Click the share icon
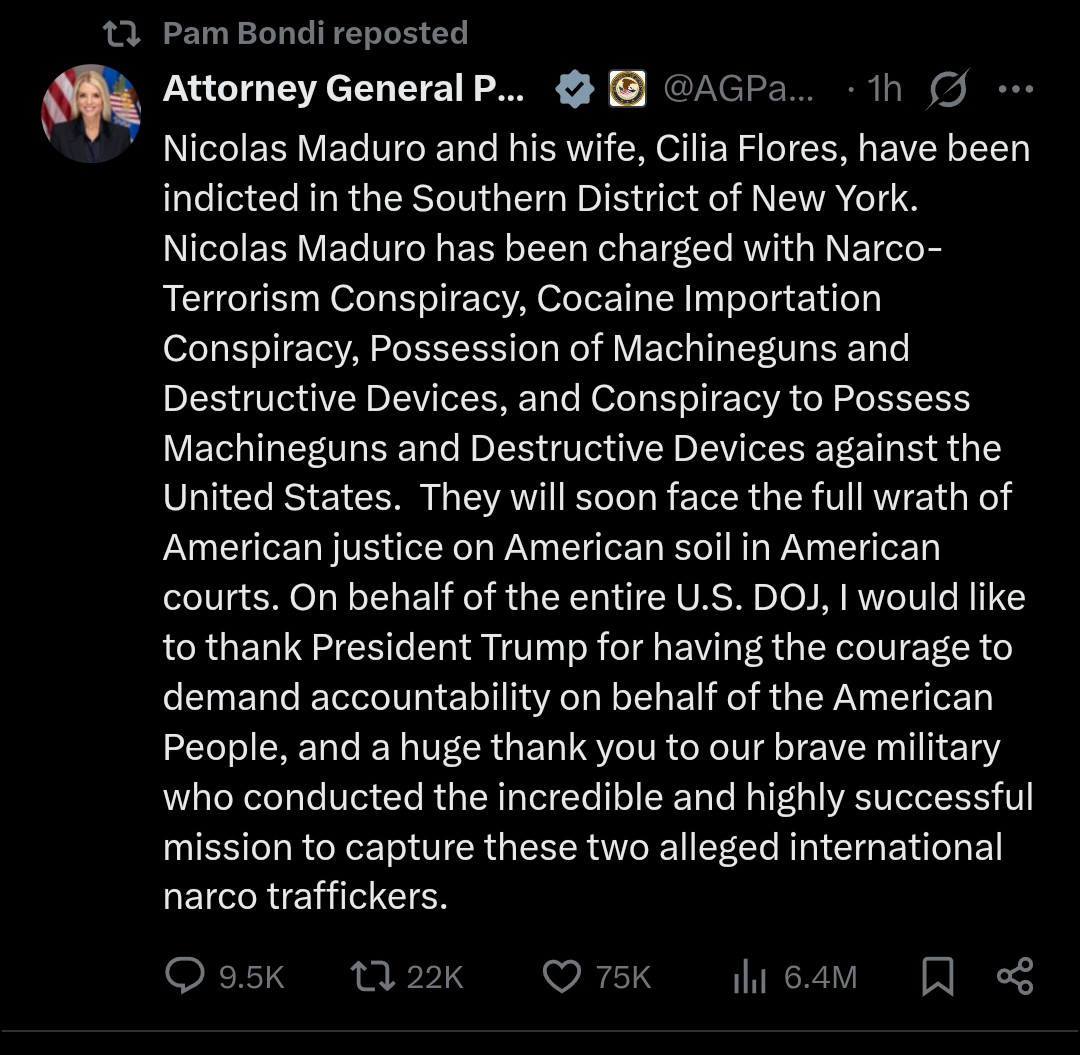 pos(1015,976)
